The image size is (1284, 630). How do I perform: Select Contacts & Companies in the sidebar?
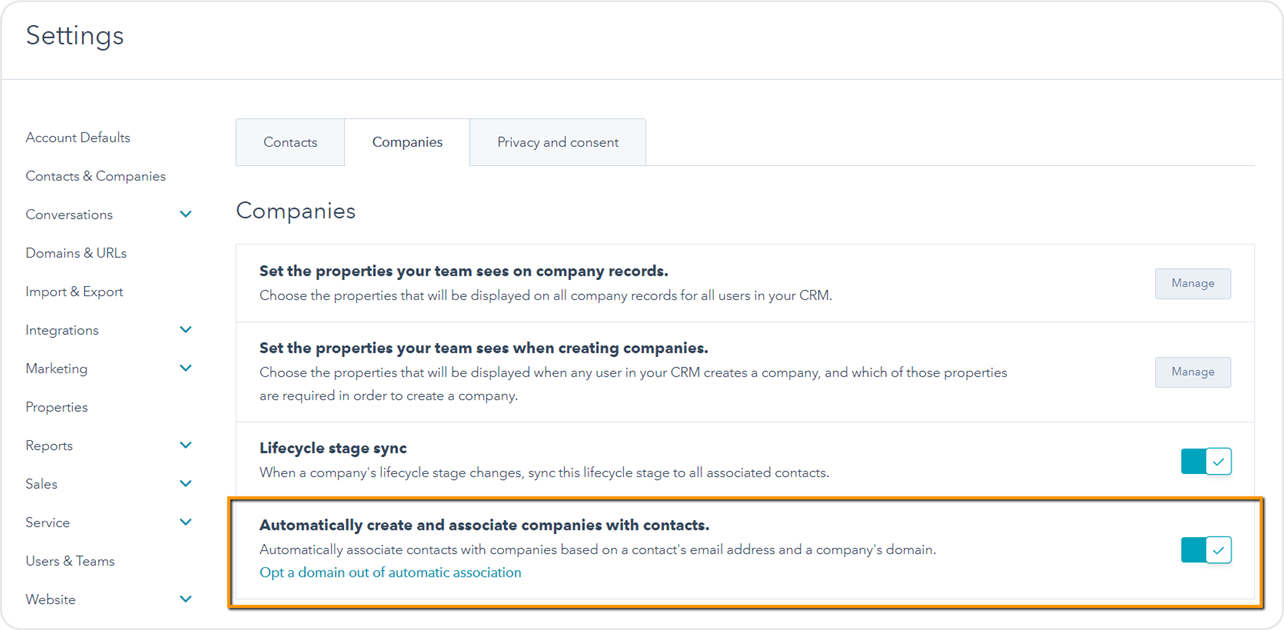95,175
